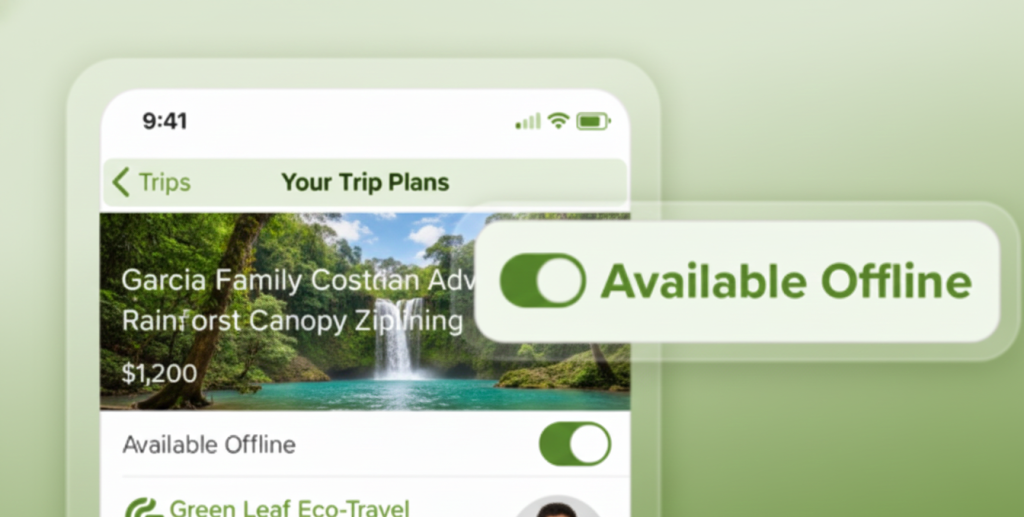Tap the battery indicator icon
The width and height of the screenshot is (1024, 517).
click(x=593, y=121)
